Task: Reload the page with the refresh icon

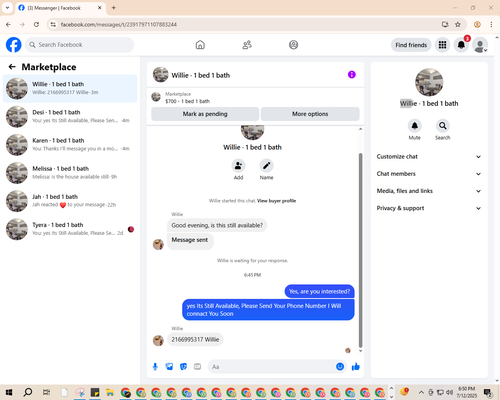Action: [36, 24]
